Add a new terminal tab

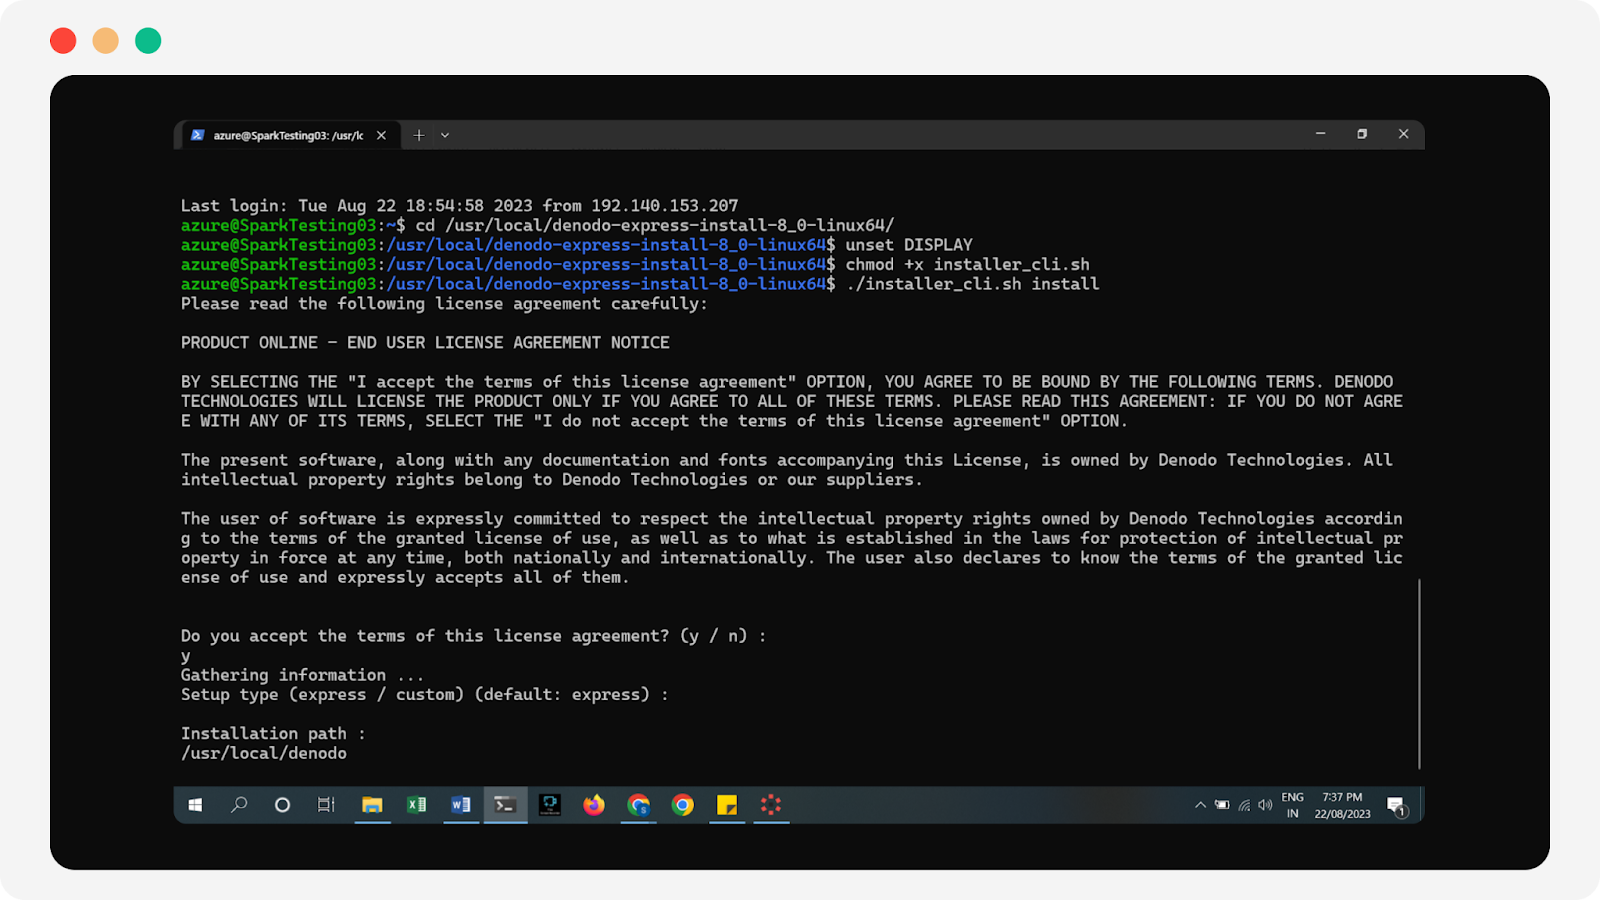(419, 135)
